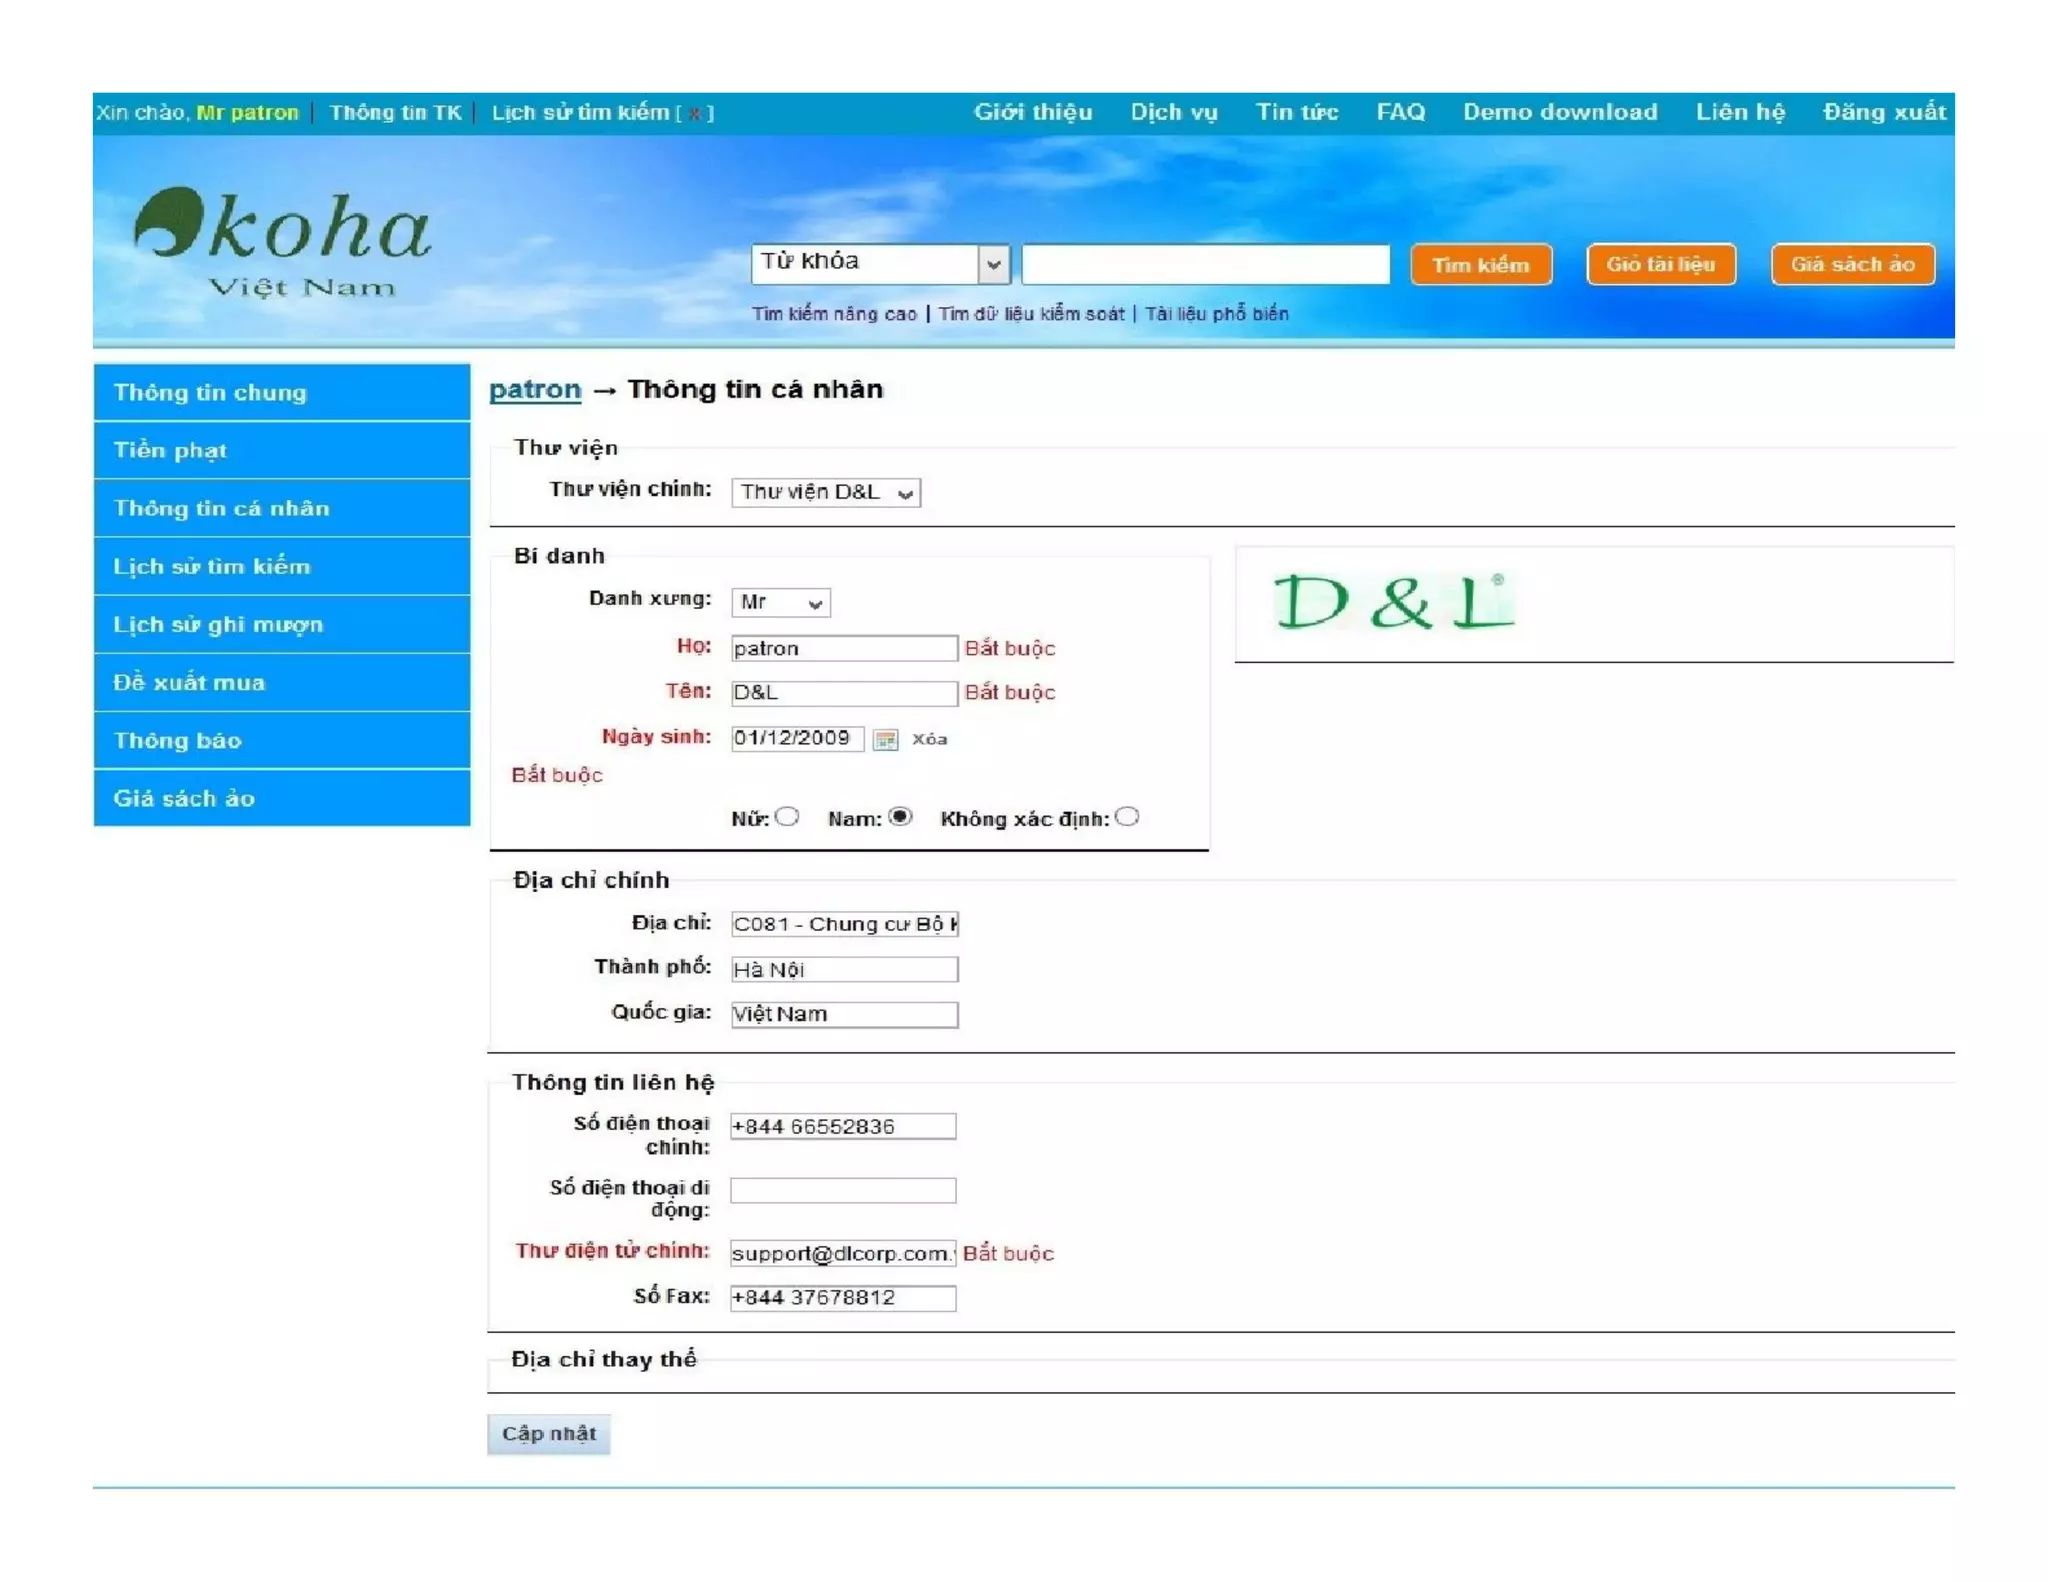The width and height of the screenshot is (2048, 1582).
Task: Click the Tìm kiếm nâng cao link
Action: coord(833,314)
